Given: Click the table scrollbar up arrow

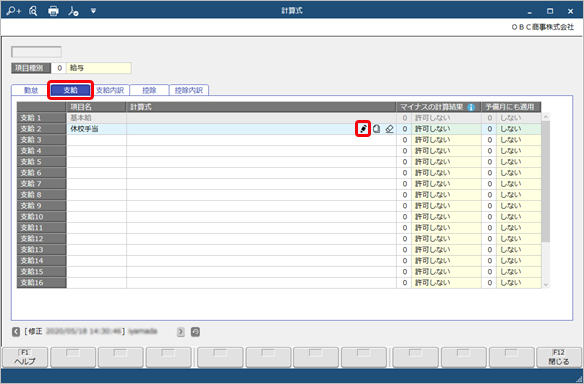Looking at the screenshot, I should [546, 117].
